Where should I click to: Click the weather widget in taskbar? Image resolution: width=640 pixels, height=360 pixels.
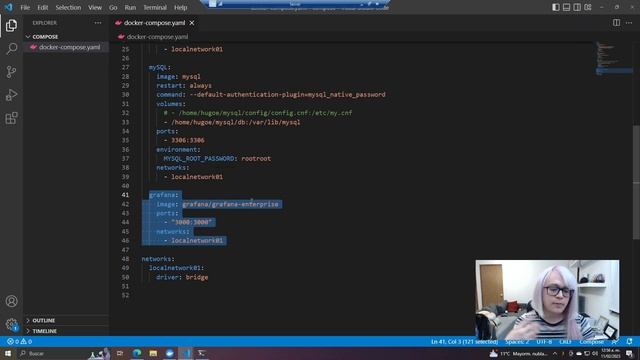point(518,353)
